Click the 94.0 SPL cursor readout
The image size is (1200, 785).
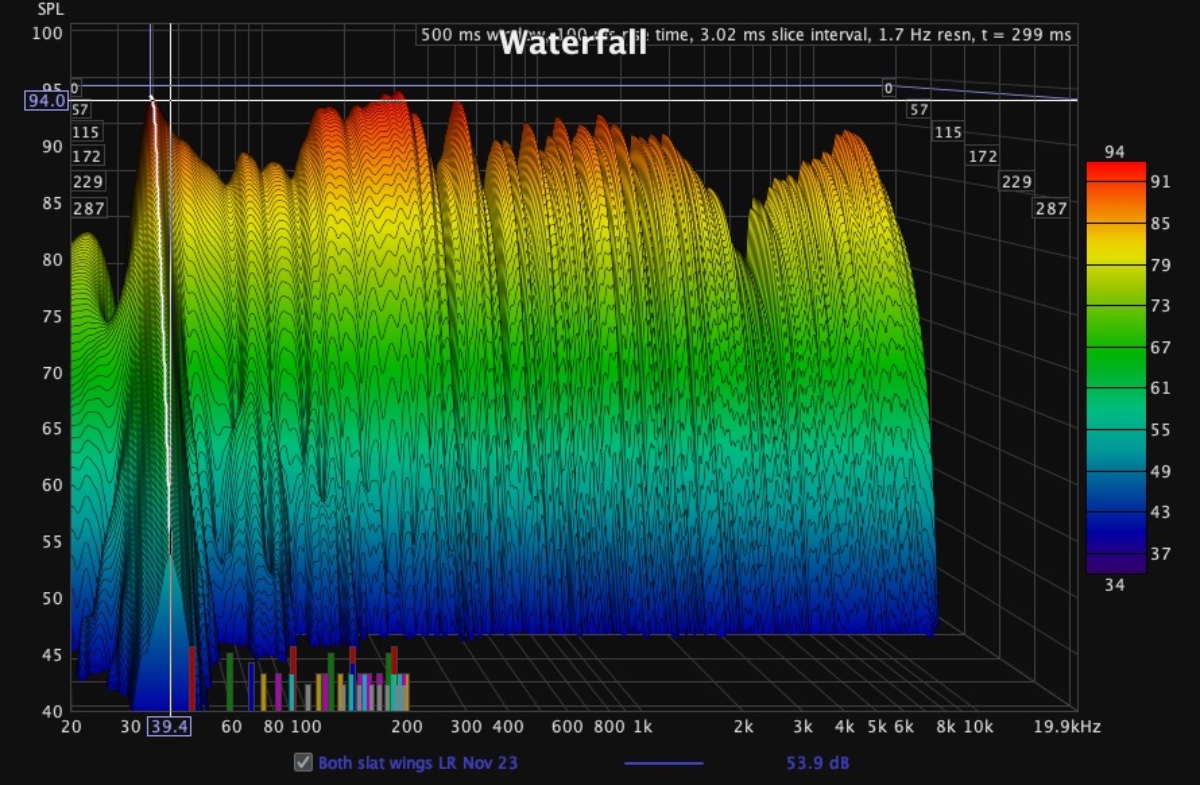[47, 100]
